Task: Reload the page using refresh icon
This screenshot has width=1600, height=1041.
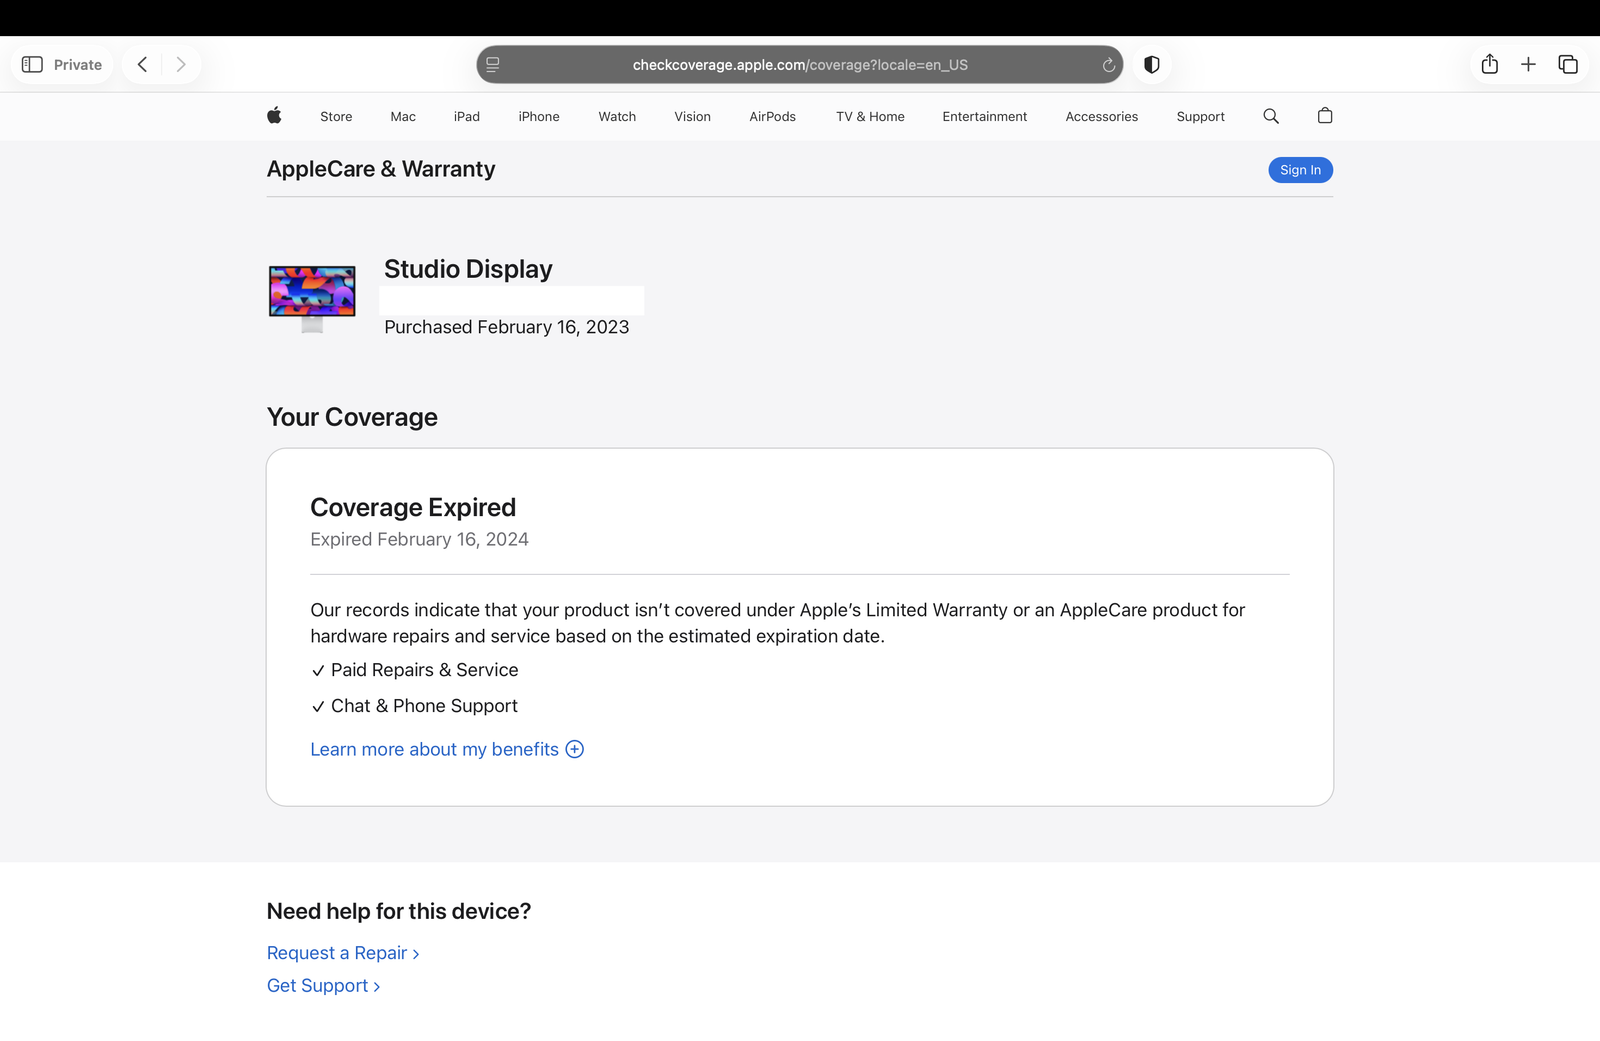Action: point(1108,65)
